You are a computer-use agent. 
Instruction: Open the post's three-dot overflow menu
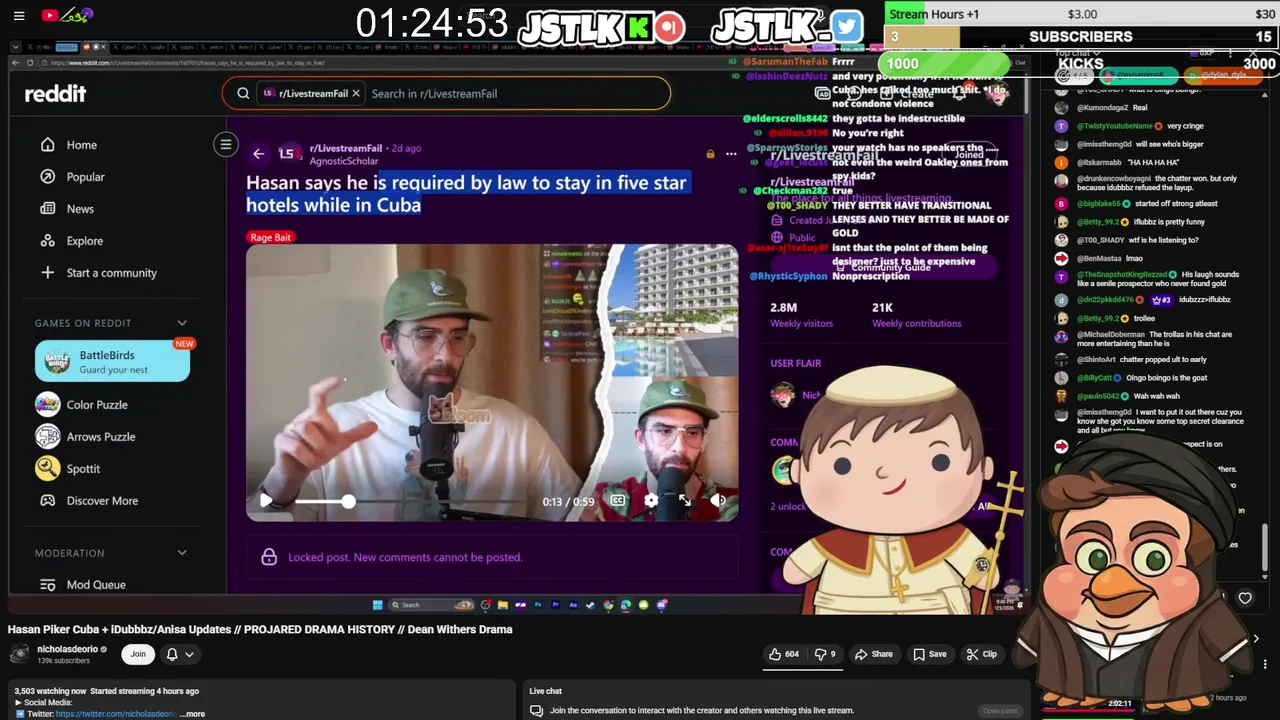731,154
